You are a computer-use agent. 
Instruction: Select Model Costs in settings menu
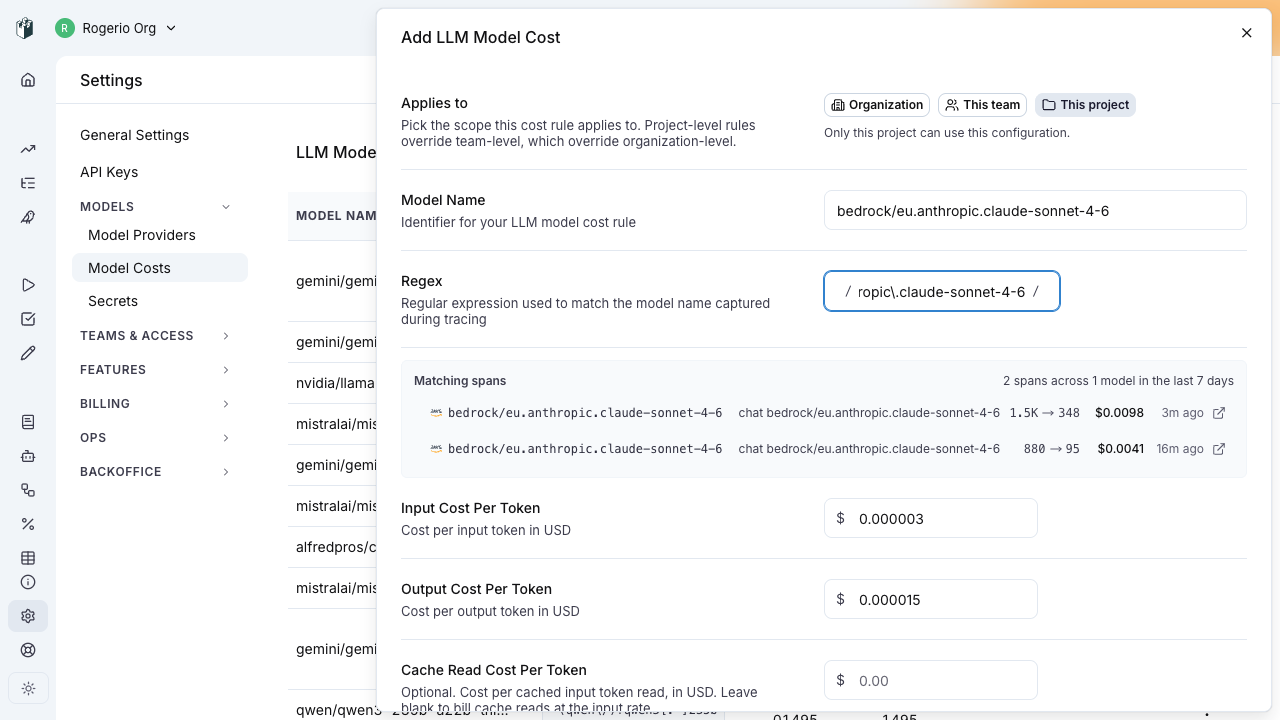pyautogui.click(x=160, y=268)
